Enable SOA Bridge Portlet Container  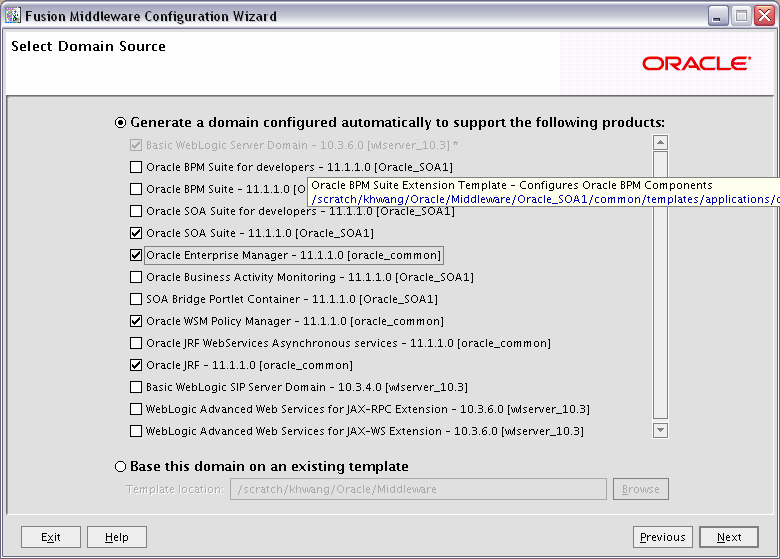(136, 299)
